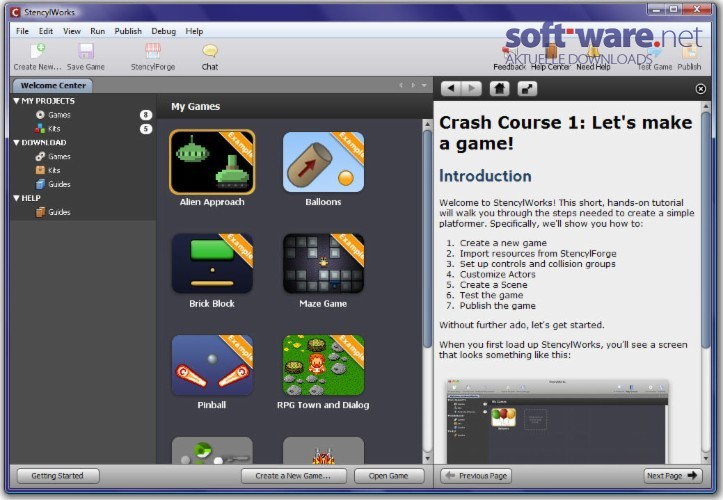The height and width of the screenshot is (500, 723).
Task: Click the Introduction heading
Action: point(485,176)
